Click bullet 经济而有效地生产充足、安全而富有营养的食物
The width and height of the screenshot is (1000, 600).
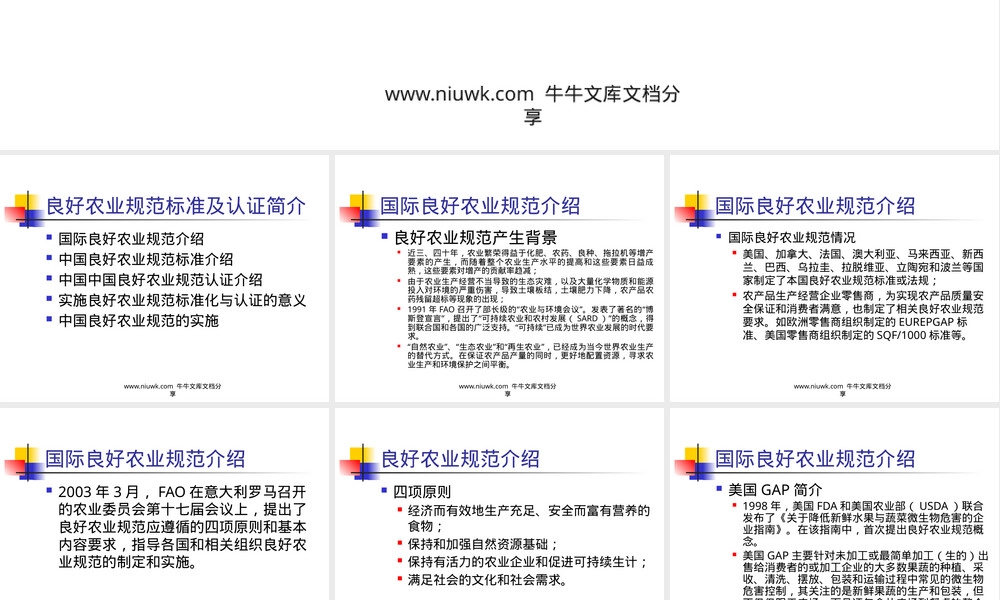(x=529, y=518)
